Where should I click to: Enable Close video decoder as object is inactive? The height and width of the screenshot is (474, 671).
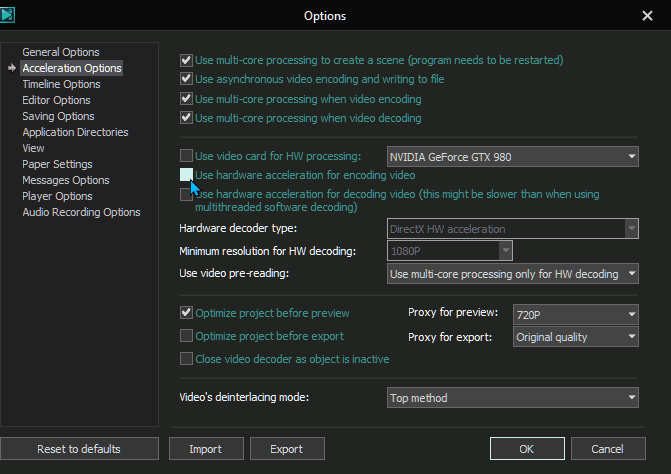[x=186, y=358]
